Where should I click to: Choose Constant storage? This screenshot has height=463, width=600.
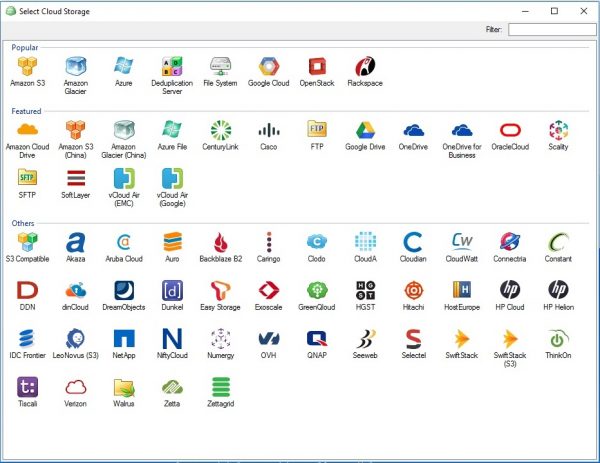[x=558, y=242]
